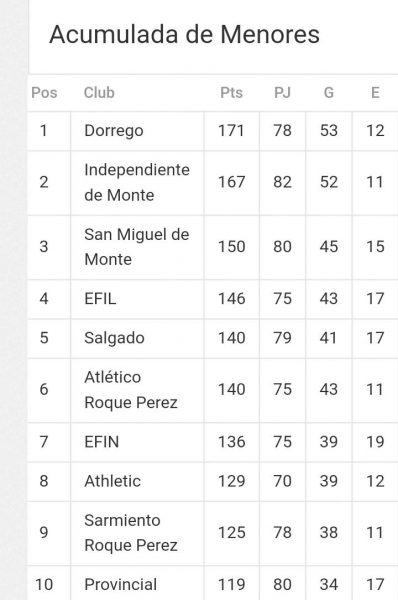Select the Club column header
This screenshot has height=600, width=398.
coord(99,93)
